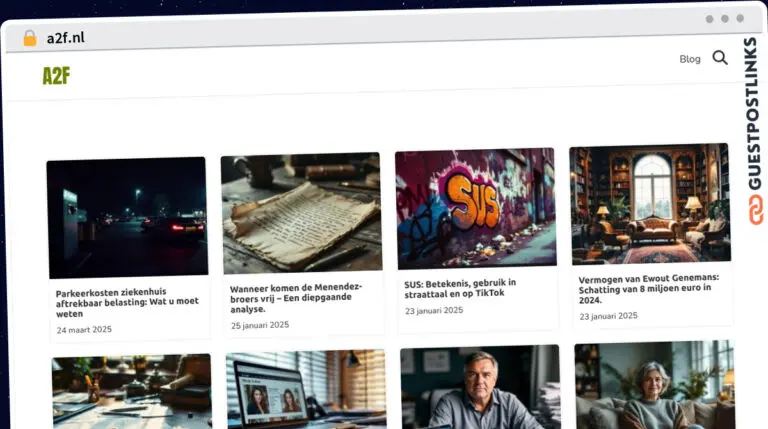Click the night parking lot thumbnail
The height and width of the screenshot is (429, 768).
coord(126,217)
